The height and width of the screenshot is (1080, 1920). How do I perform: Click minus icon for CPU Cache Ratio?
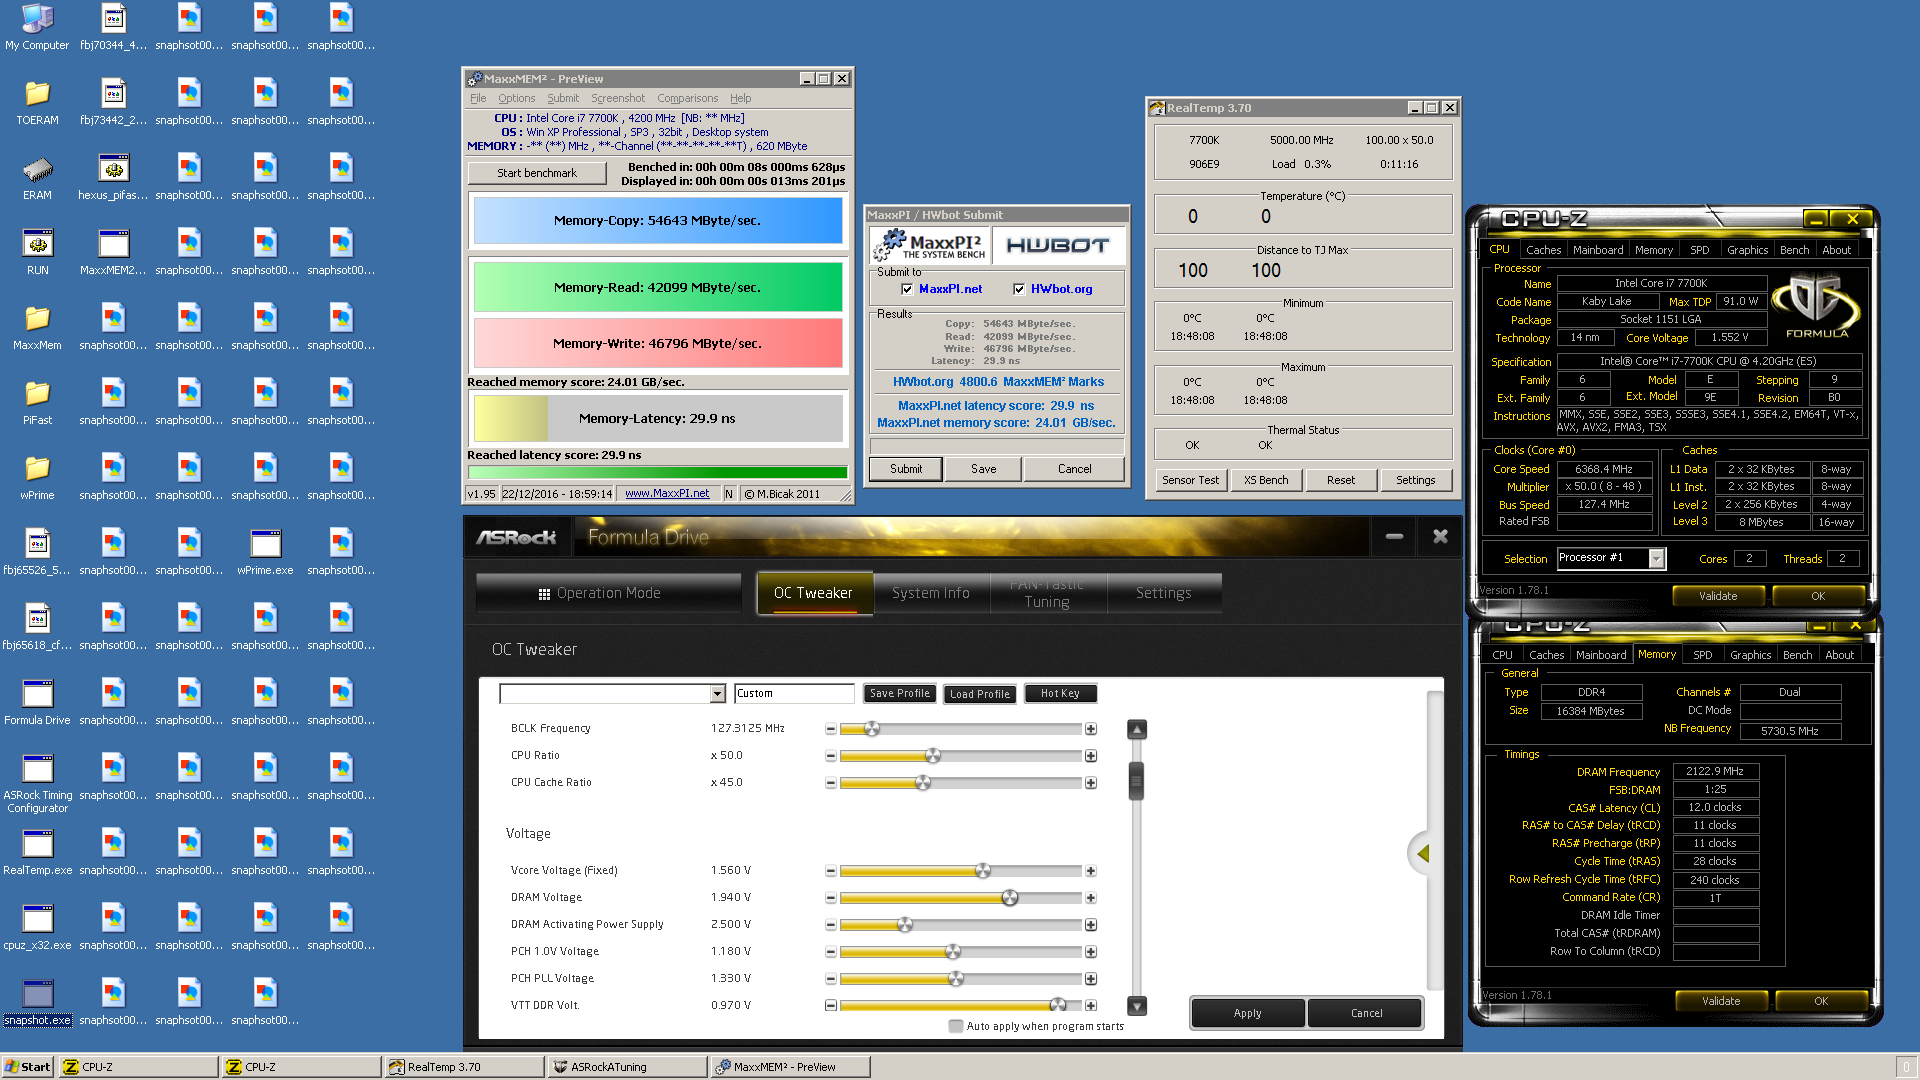click(830, 783)
